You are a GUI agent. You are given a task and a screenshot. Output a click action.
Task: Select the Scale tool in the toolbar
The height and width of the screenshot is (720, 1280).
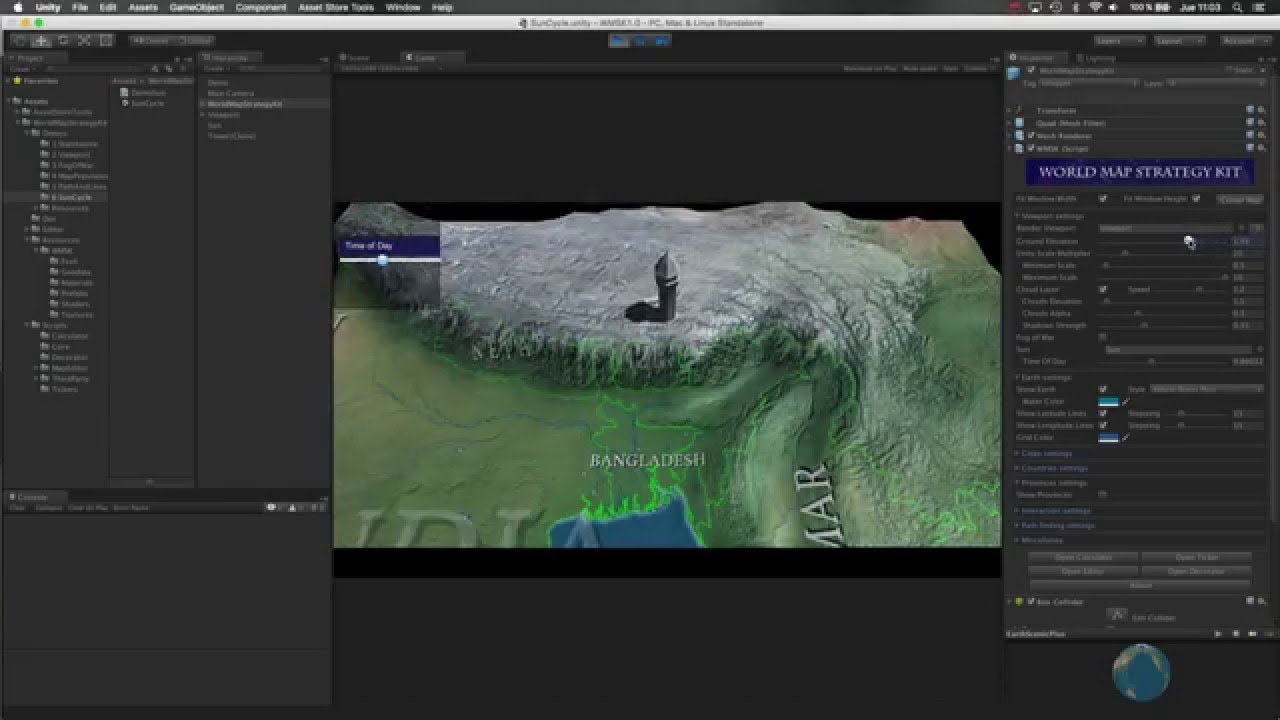[x=82, y=41]
